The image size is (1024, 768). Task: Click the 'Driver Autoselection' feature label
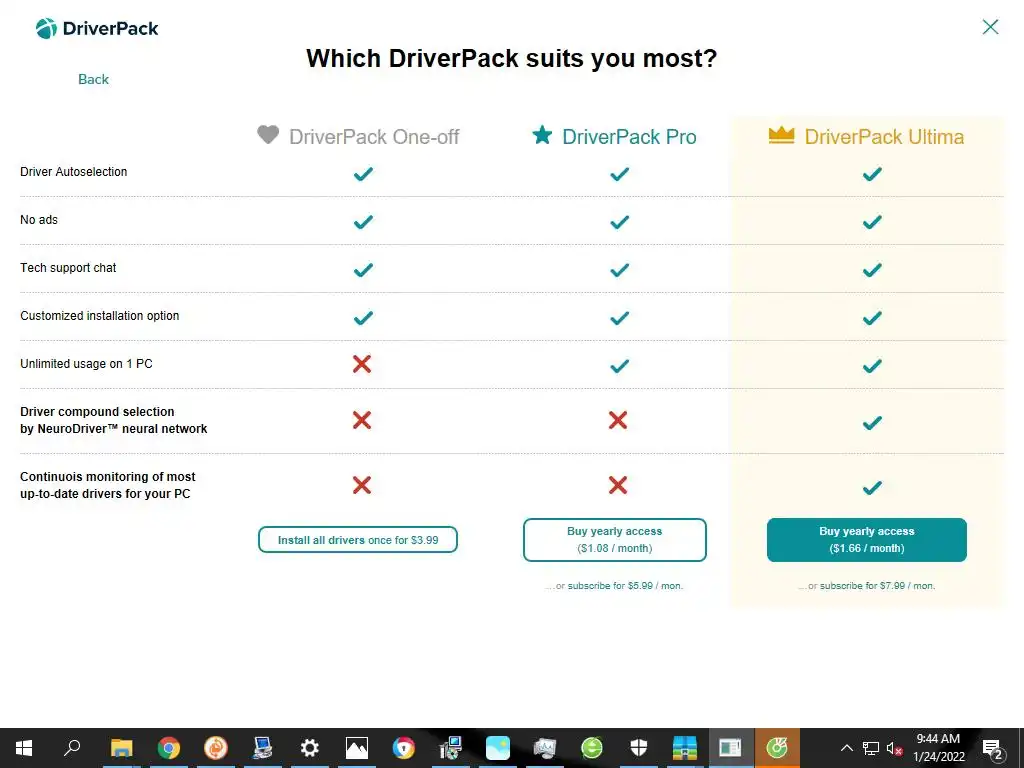pyautogui.click(x=74, y=172)
